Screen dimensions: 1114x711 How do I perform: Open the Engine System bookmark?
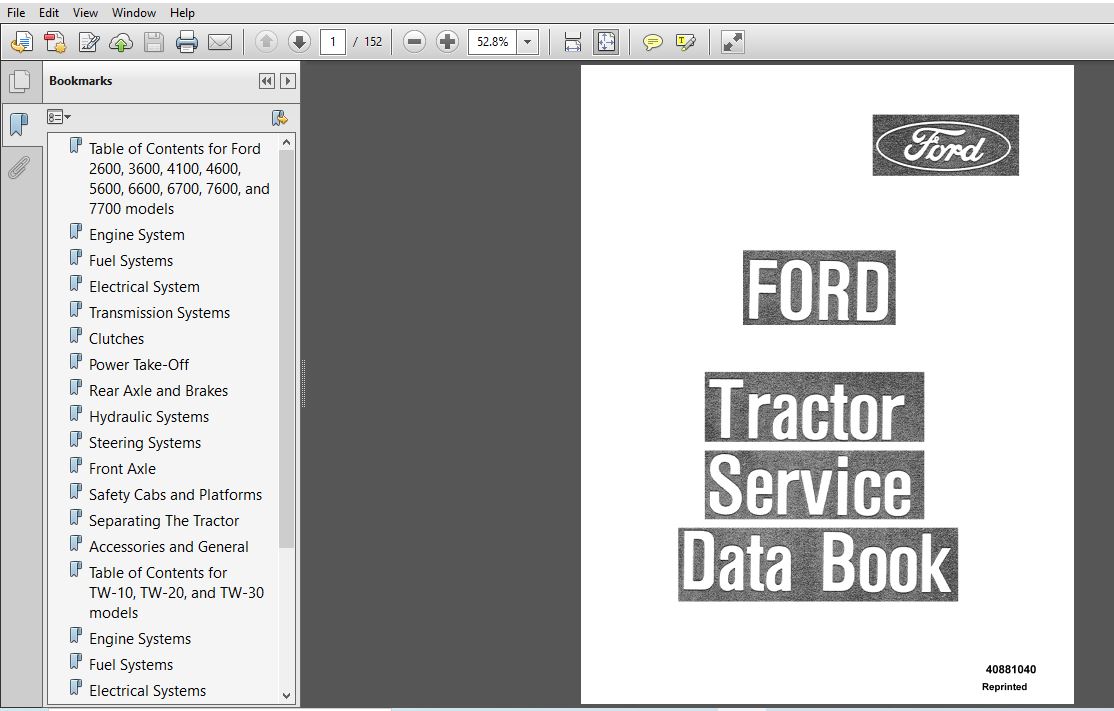pos(136,234)
